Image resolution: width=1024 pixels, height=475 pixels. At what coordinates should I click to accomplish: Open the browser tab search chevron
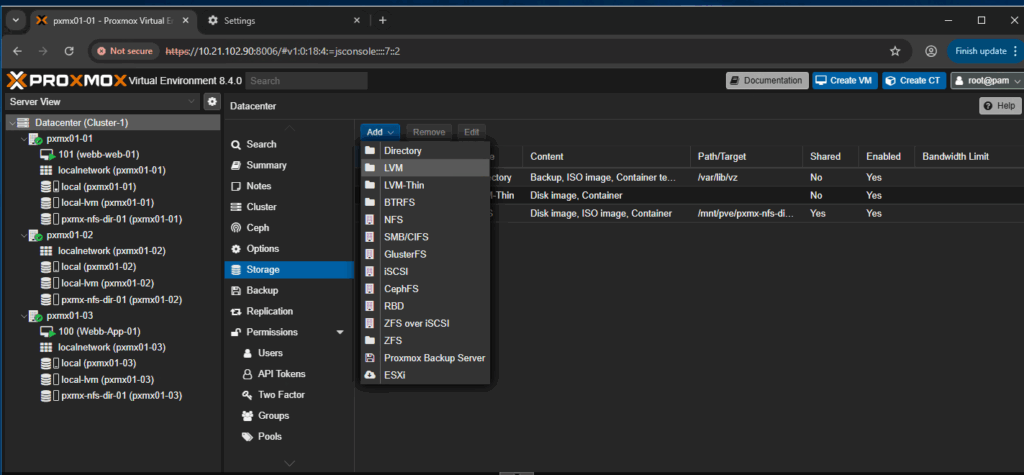pos(15,20)
